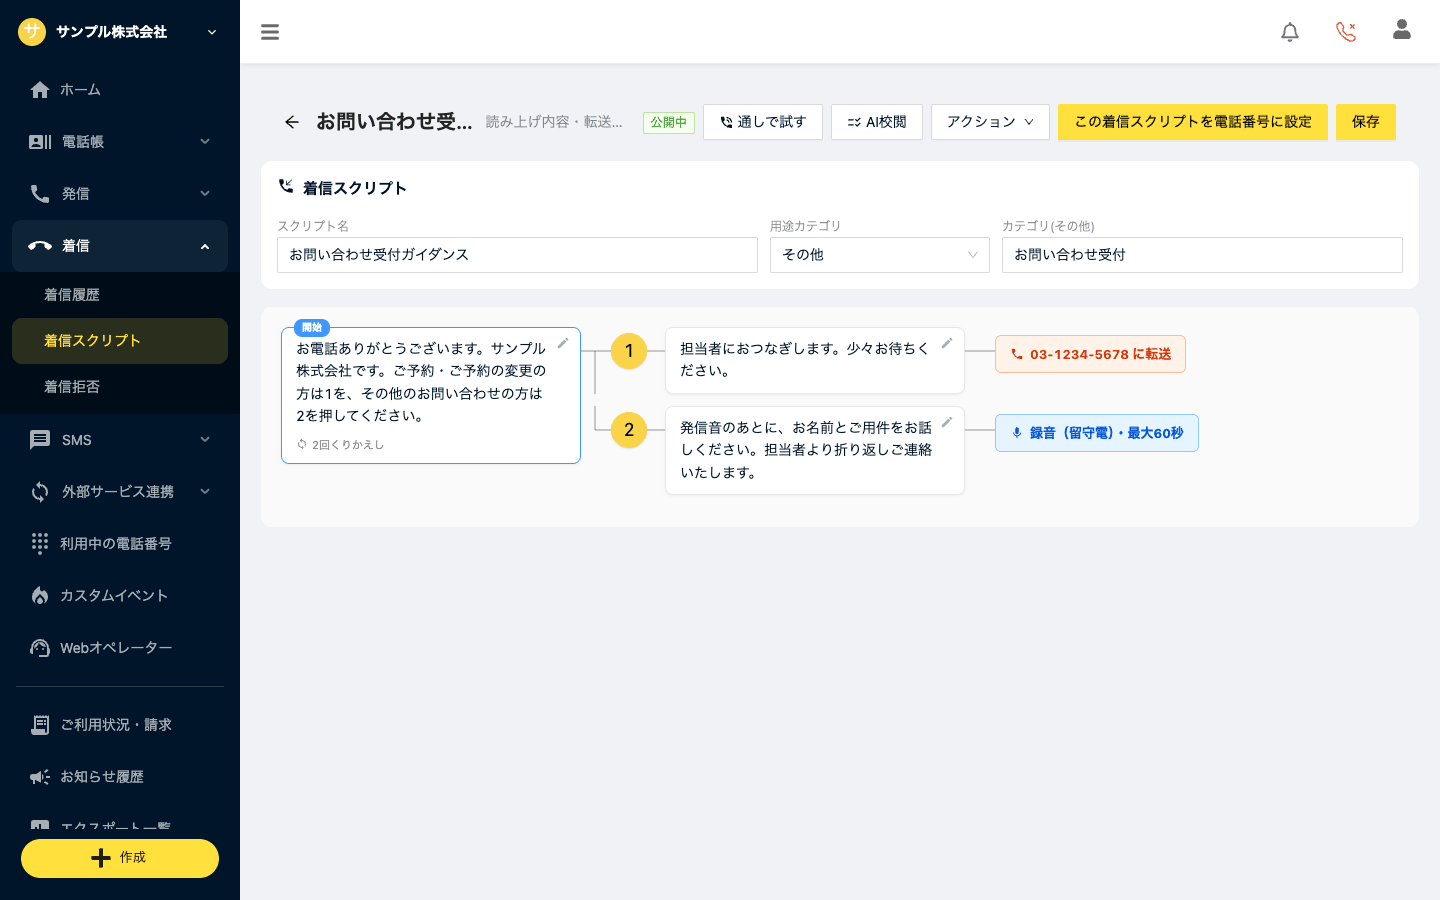Image resolution: width=1440 pixels, height=900 pixels.
Task: Click the サ company logo avatar
Action: (x=32, y=32)
